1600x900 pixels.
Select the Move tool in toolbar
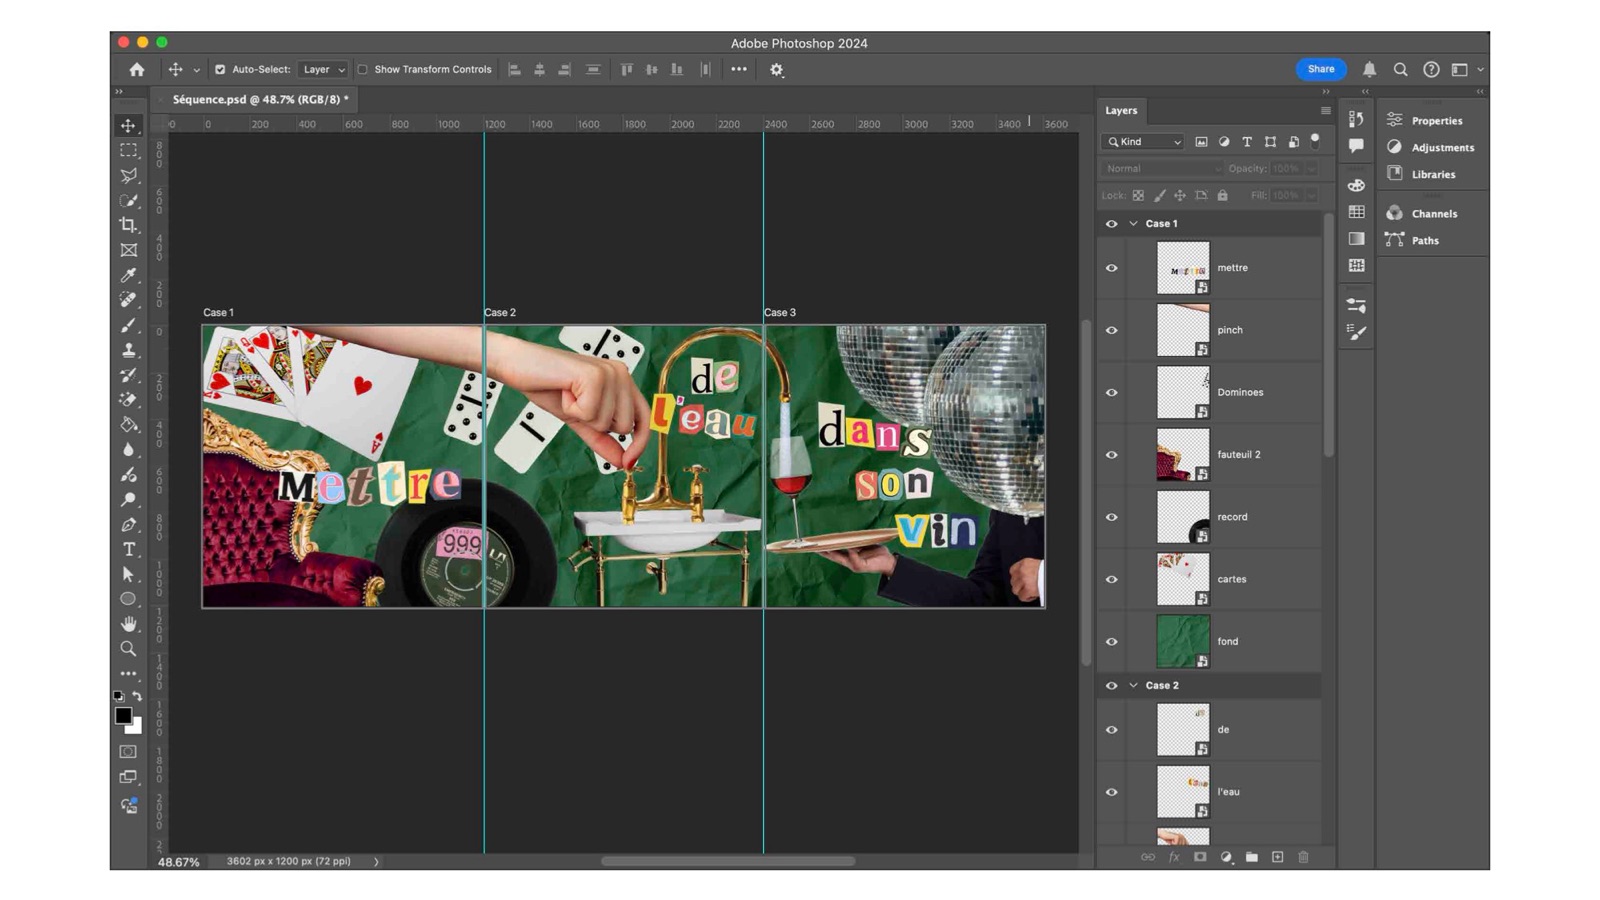[x=128, y=126]
